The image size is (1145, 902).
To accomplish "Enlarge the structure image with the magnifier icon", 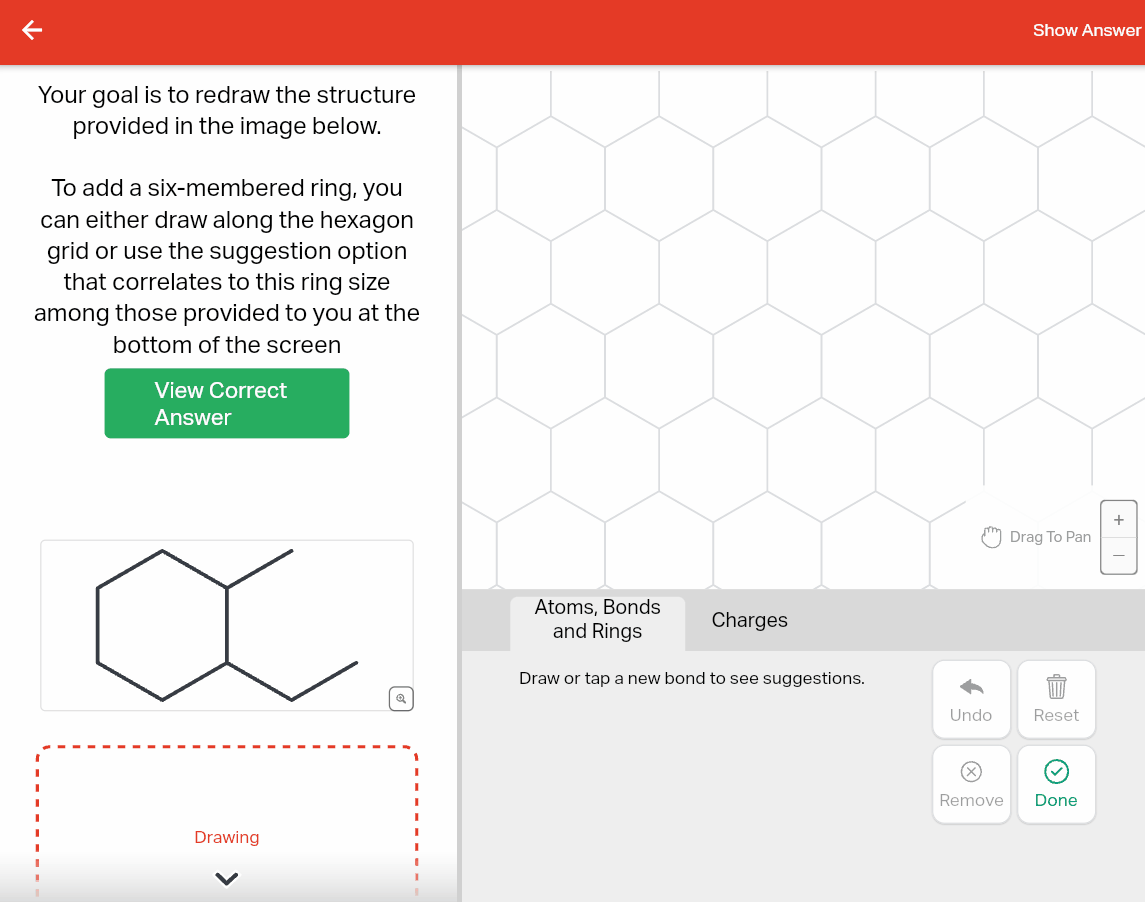I will click(x=401, y=699).
